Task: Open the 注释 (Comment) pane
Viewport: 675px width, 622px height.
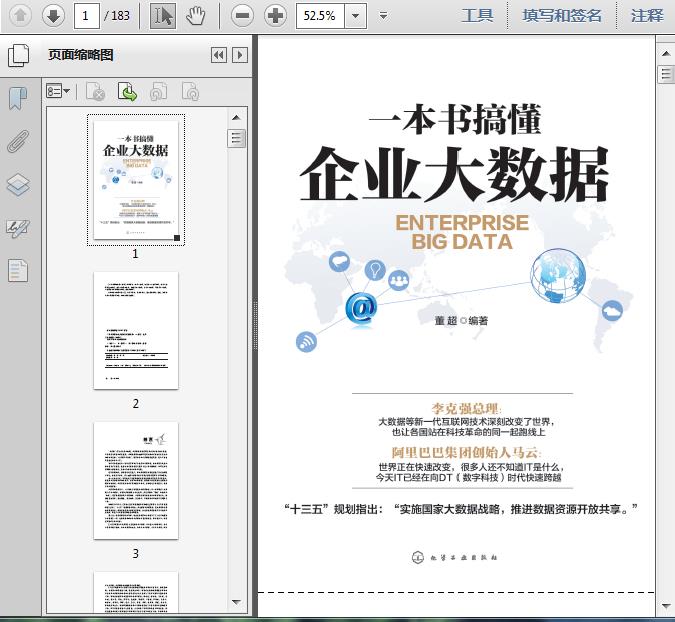Action: [x=647, y=15]
